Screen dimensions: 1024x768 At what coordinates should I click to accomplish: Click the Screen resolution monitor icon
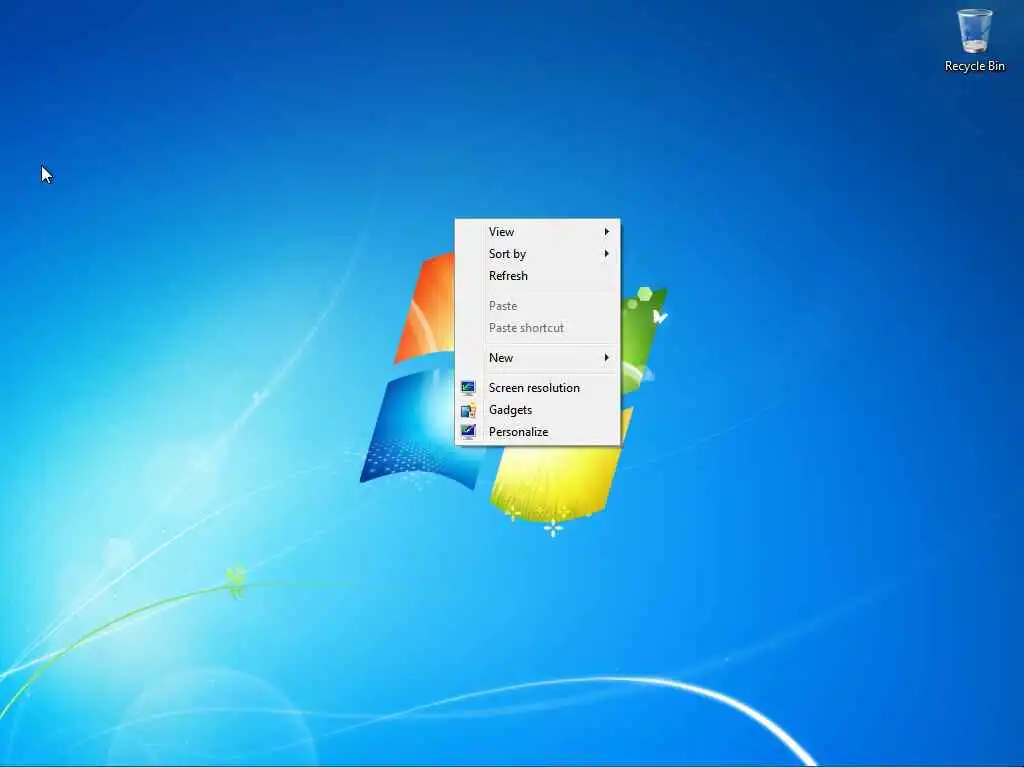point(468,388)
